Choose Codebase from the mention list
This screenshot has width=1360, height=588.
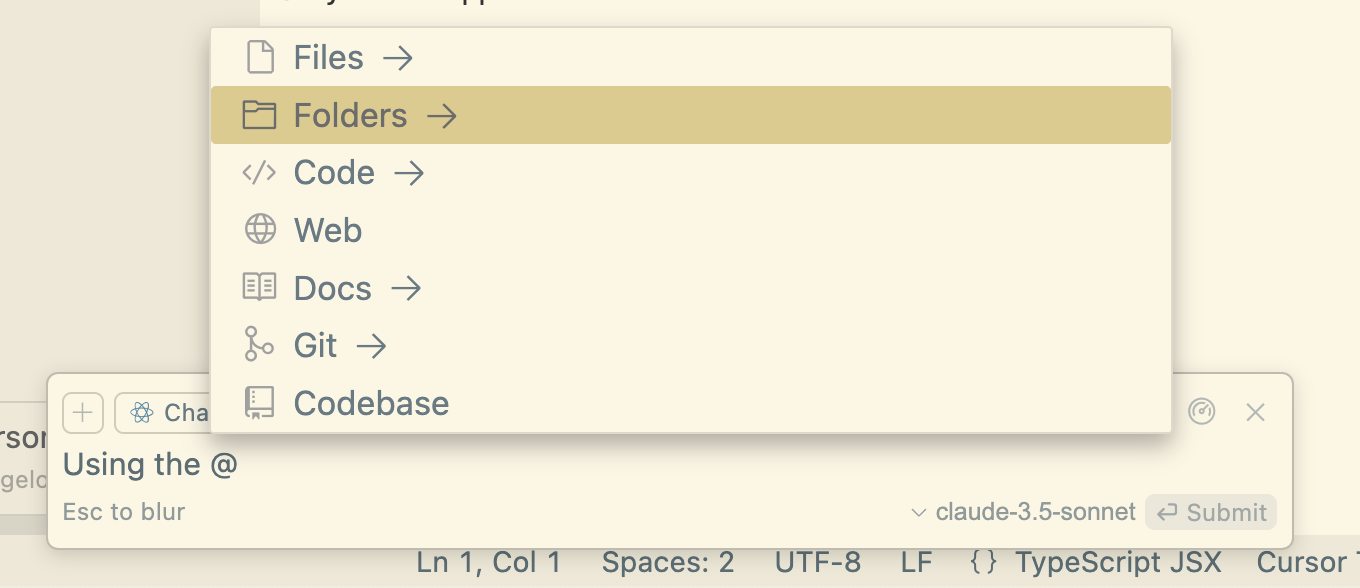coord(690,403)
